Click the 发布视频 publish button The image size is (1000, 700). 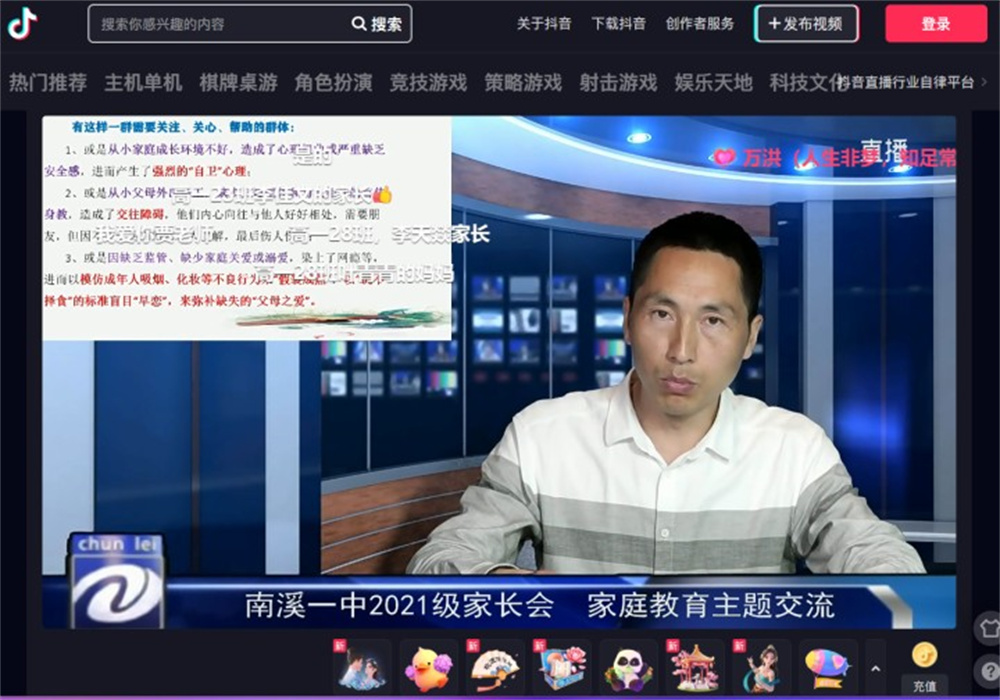(806, 24)
